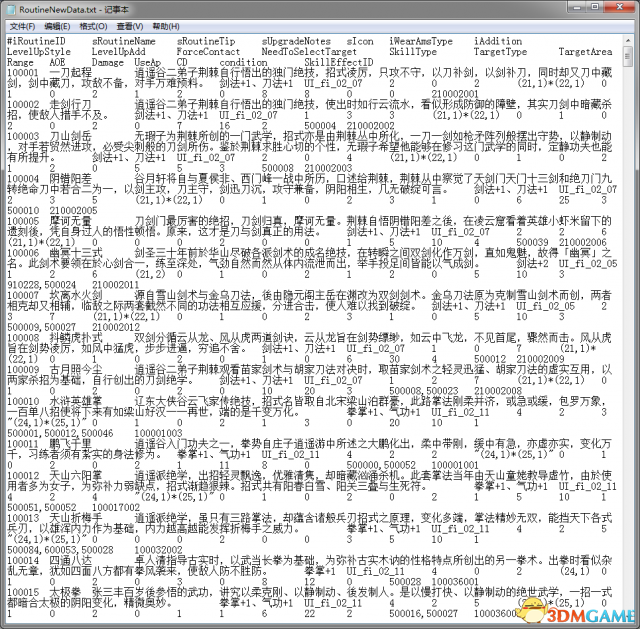Screen dimensions: 640x629
Task: Click the AOE header text
Action: coord(57,62)
